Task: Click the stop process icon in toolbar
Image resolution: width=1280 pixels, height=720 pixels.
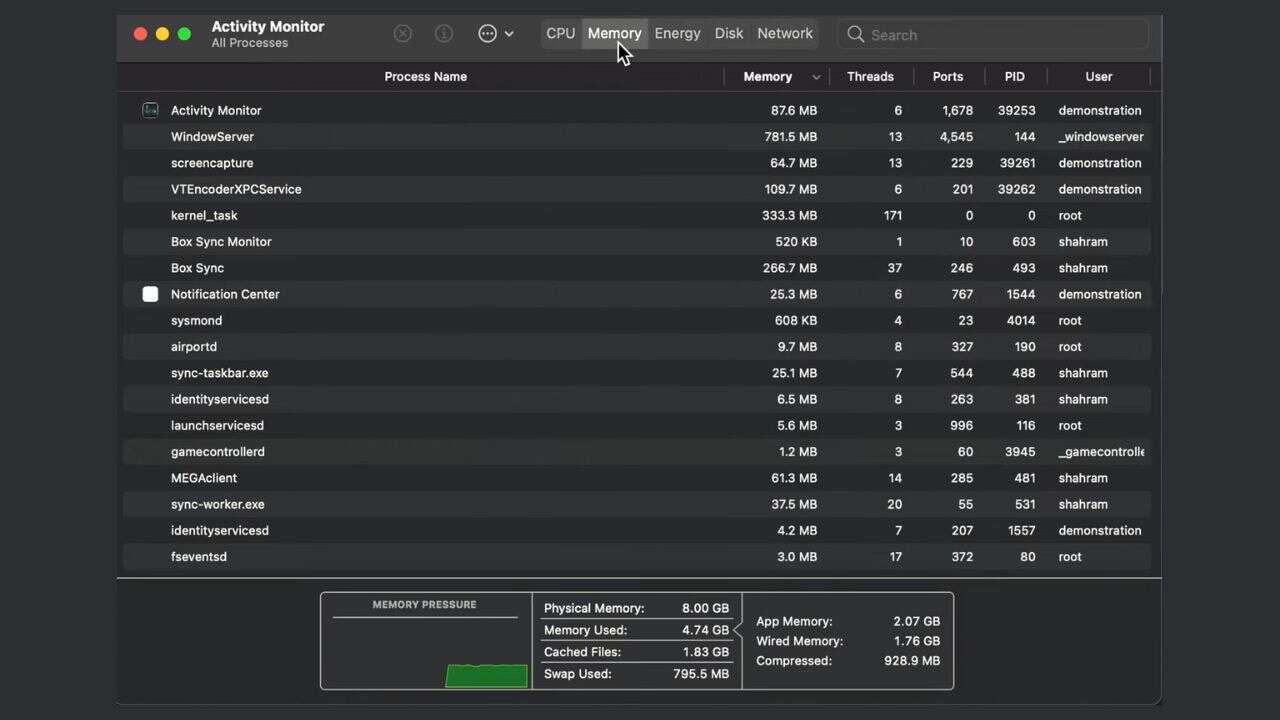Action: coord(403,34)
